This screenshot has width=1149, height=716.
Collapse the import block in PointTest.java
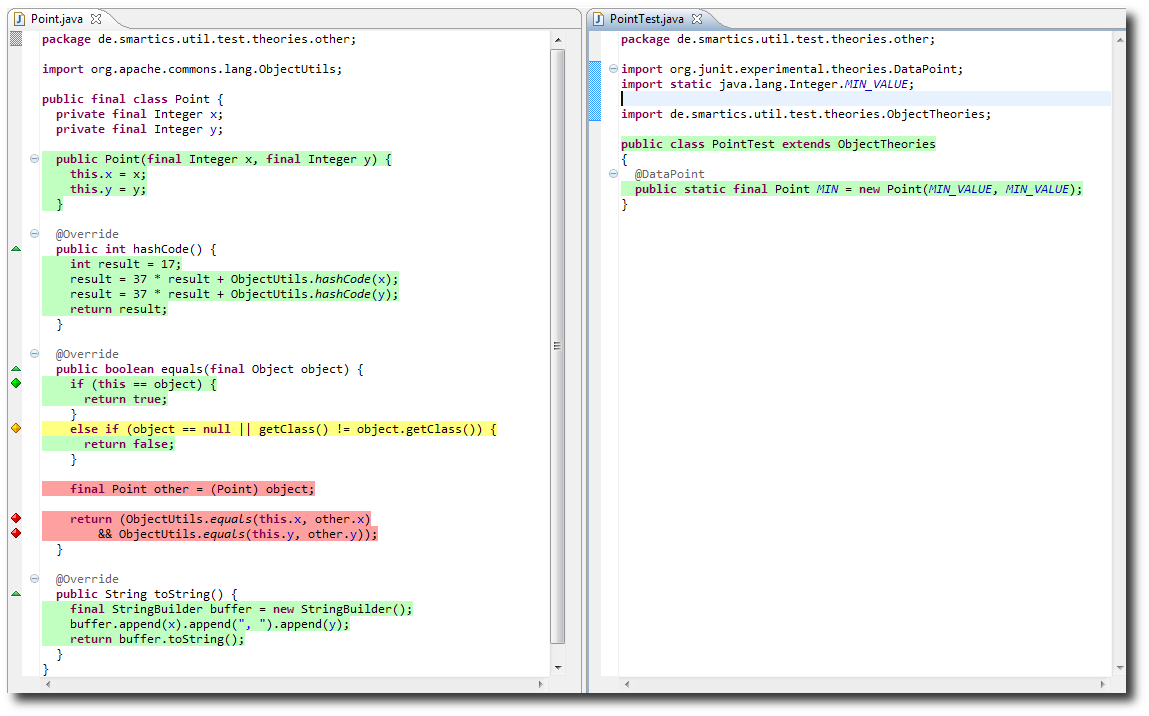point(613,69)
